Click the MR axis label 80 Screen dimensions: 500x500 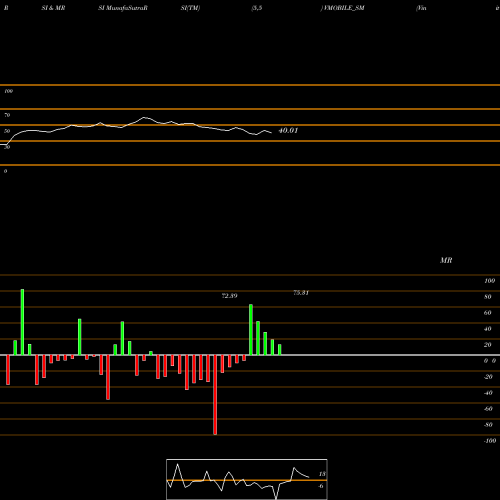pyautogui.click(x=487, y=297)
